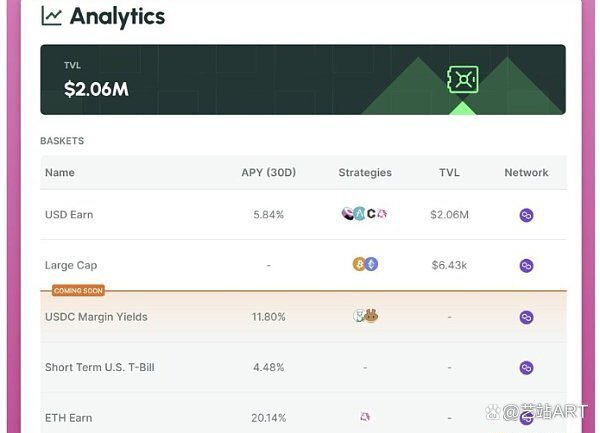Click the vault icon in the TVL banner
This screenshot has height=433, width=600.
click(462, 79)
